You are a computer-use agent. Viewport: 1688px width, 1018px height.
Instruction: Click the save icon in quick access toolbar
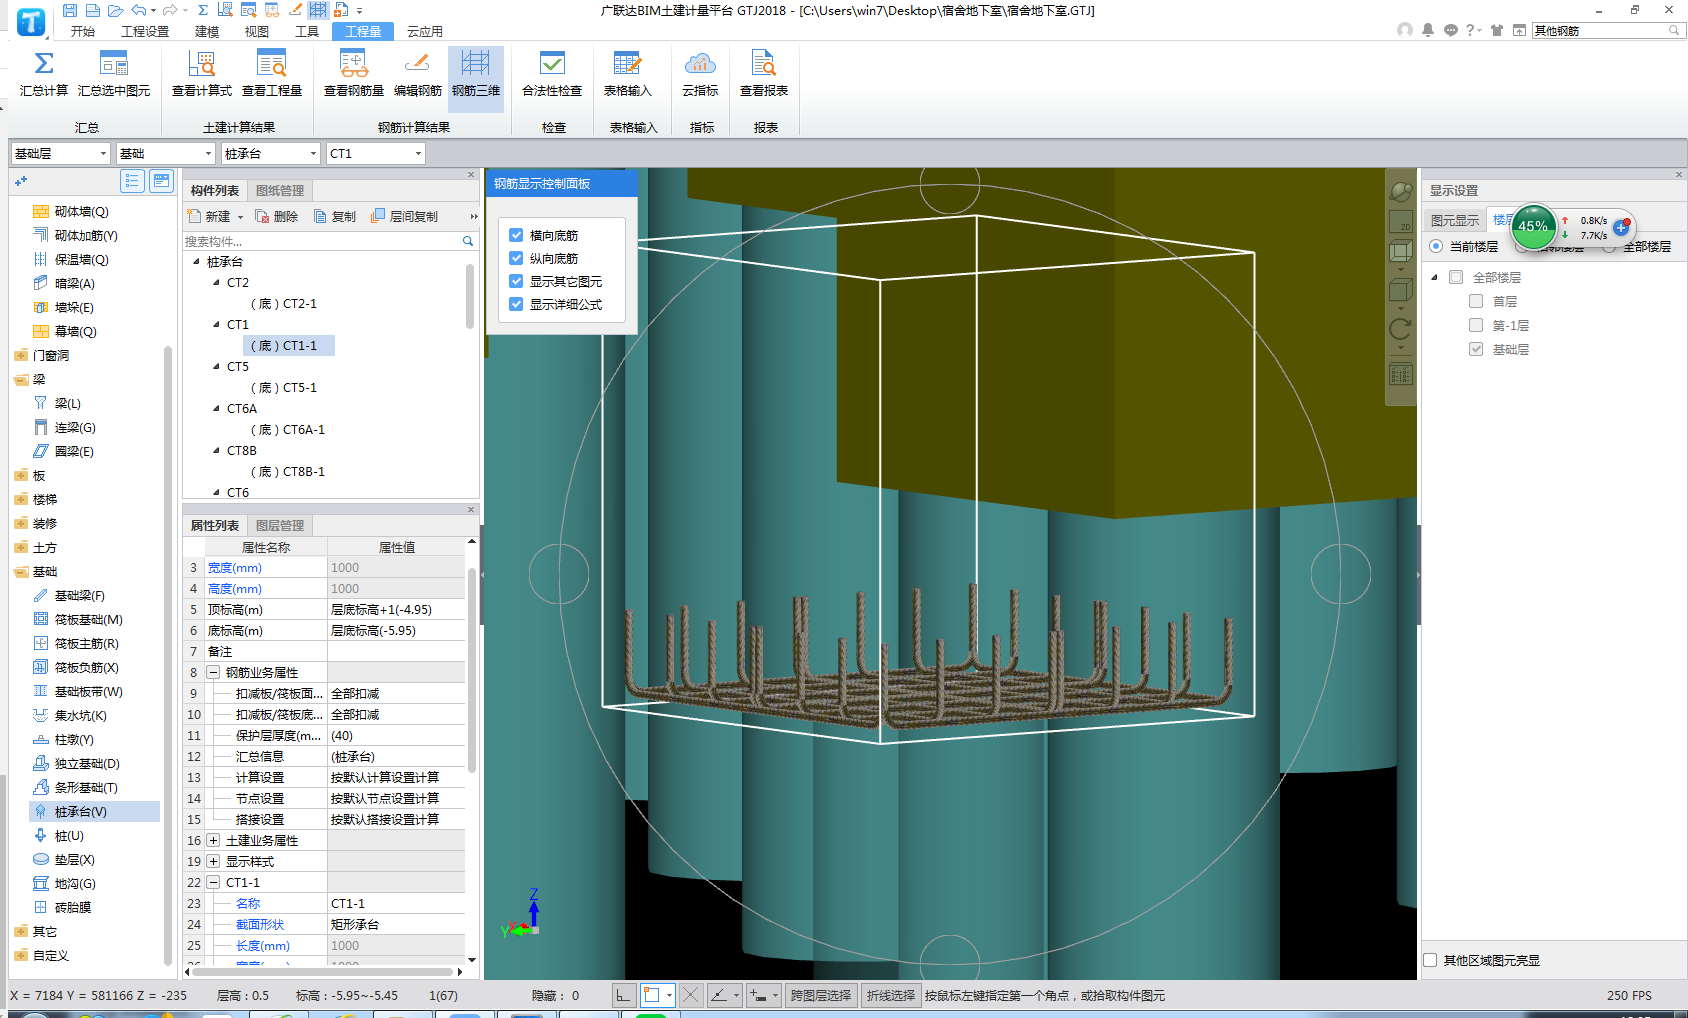(70, 10)
